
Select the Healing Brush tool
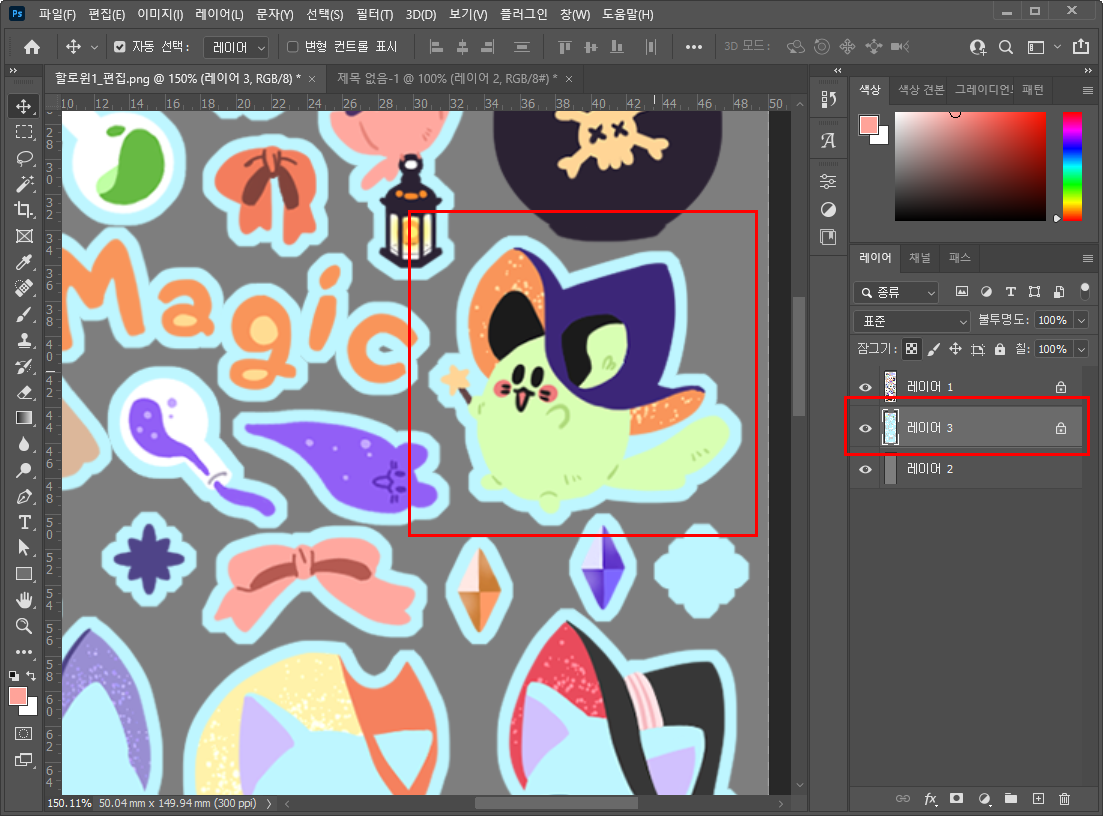click(24, 288)
